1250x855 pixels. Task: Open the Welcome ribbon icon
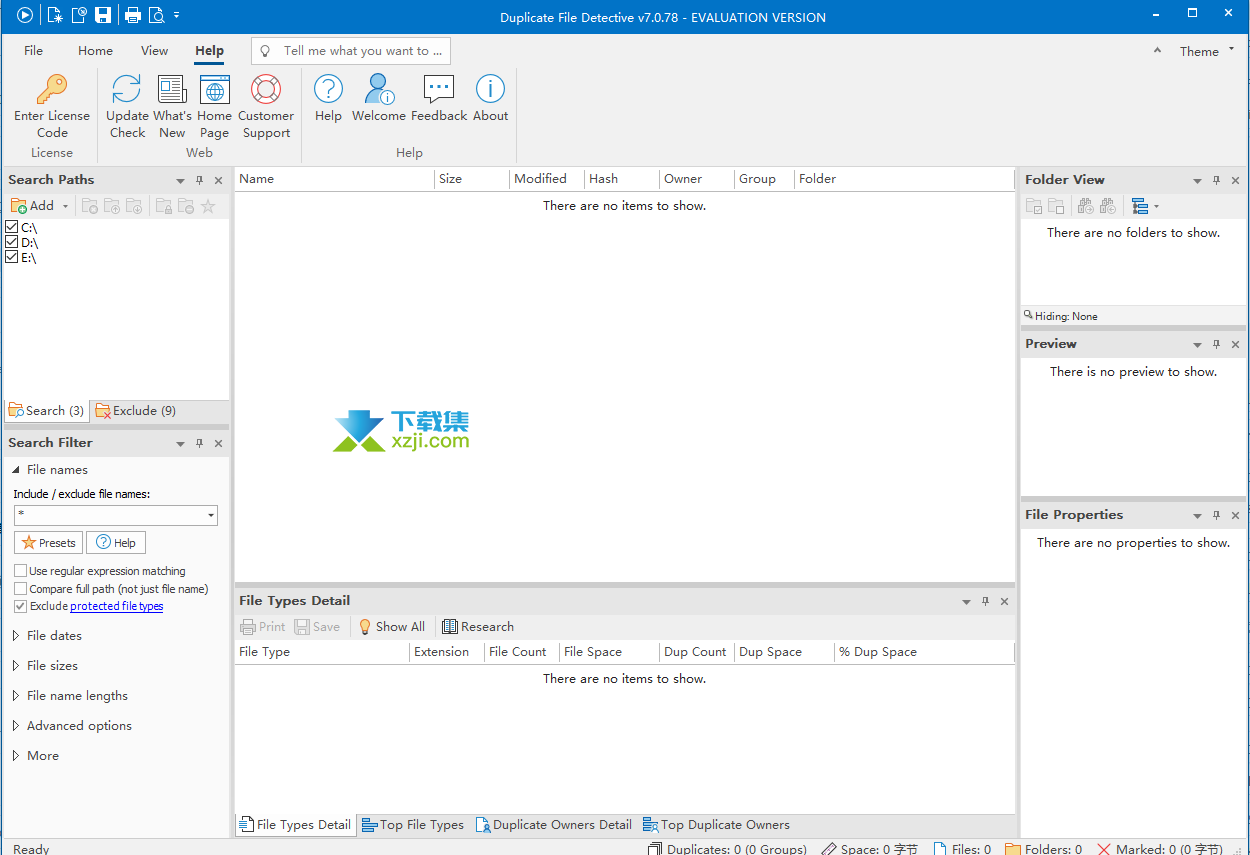point(379,98)
